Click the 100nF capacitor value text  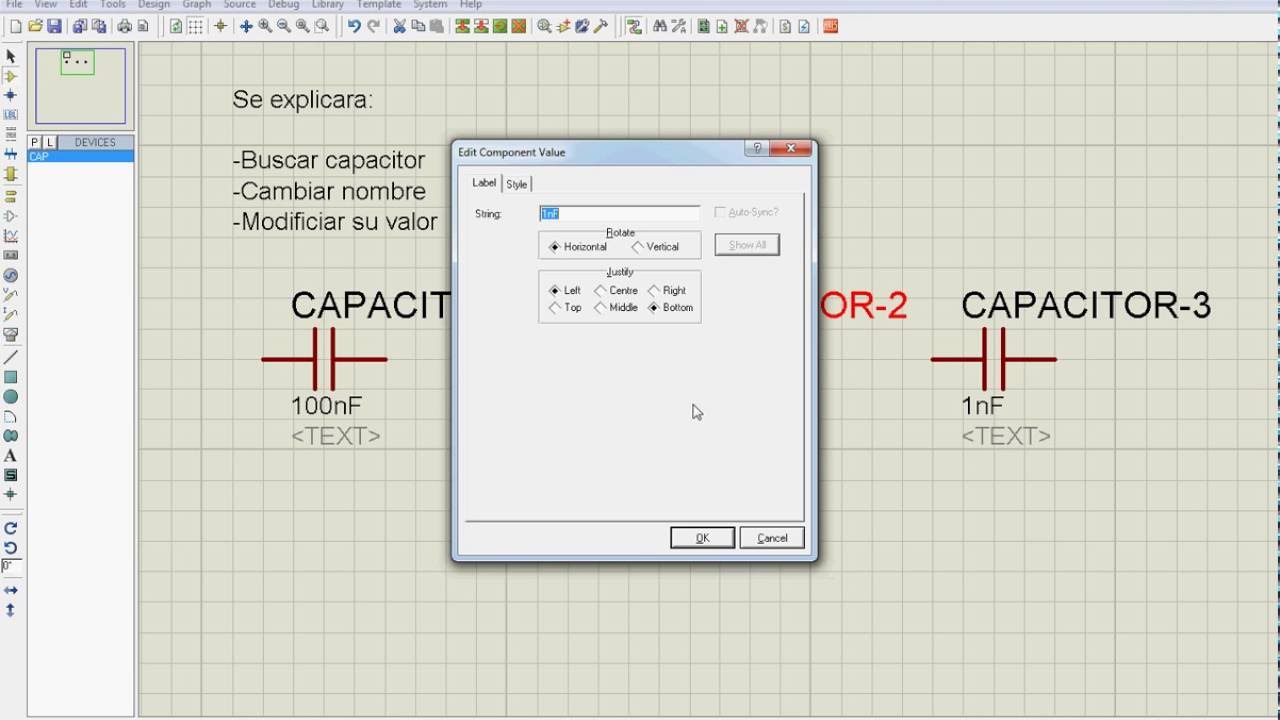point(326,406)
